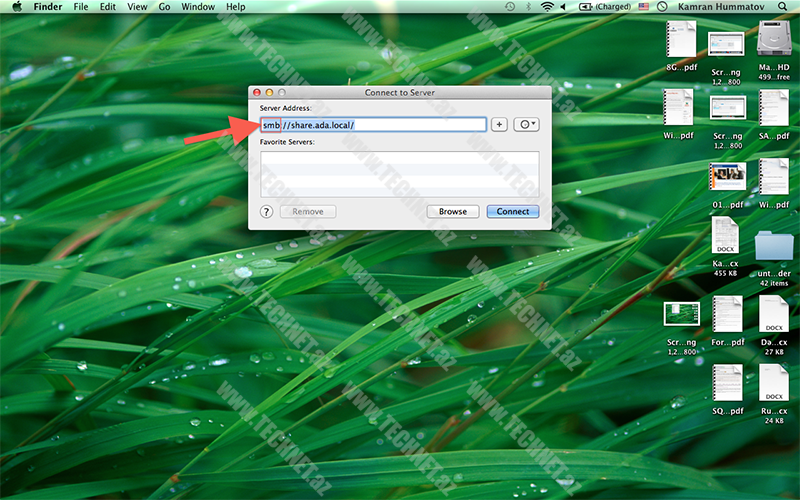
Task: Select the Da...cx DOCX file
Action: pyautogui.click(x=773, y=314)
